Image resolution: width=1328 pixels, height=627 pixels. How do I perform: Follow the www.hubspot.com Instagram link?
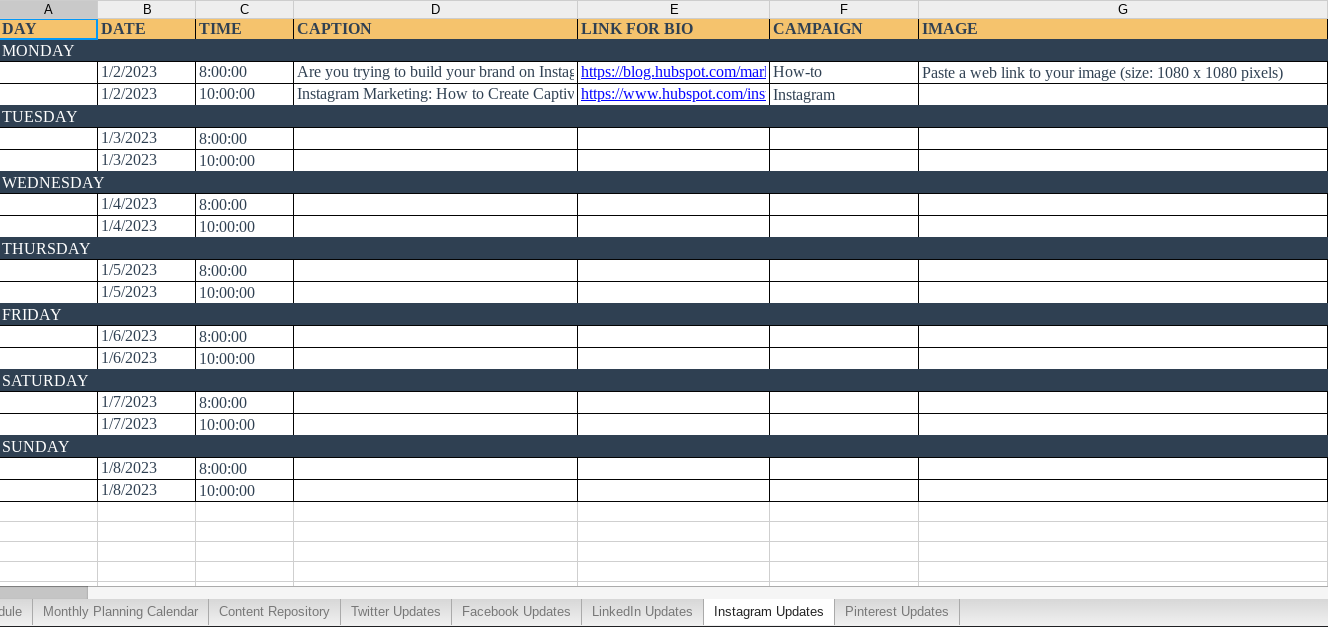coord(671,94)
